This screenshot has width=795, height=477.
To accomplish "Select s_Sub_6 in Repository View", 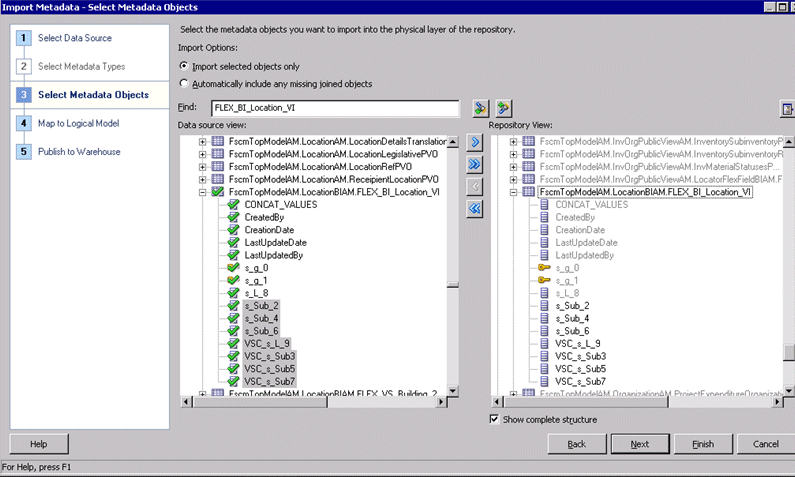I will [x=572, y=331].
